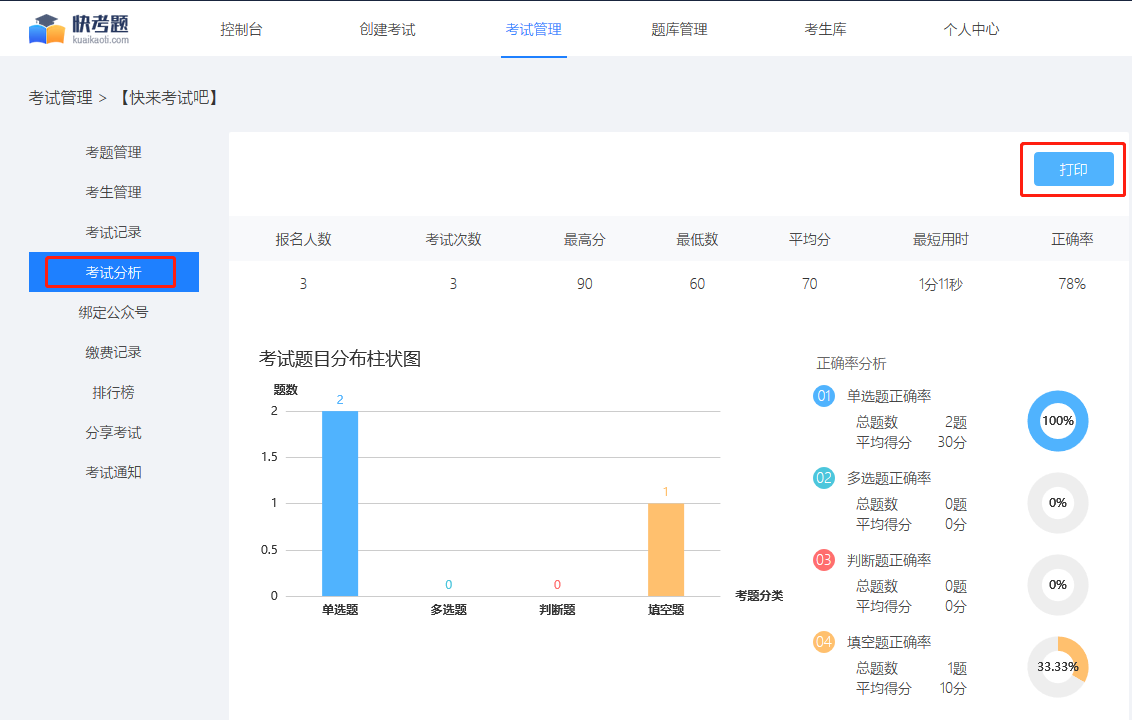The height and width of the screenshot is (720, 1132).
Task: Click the 报名人数 column header
Action: (303, 240)
